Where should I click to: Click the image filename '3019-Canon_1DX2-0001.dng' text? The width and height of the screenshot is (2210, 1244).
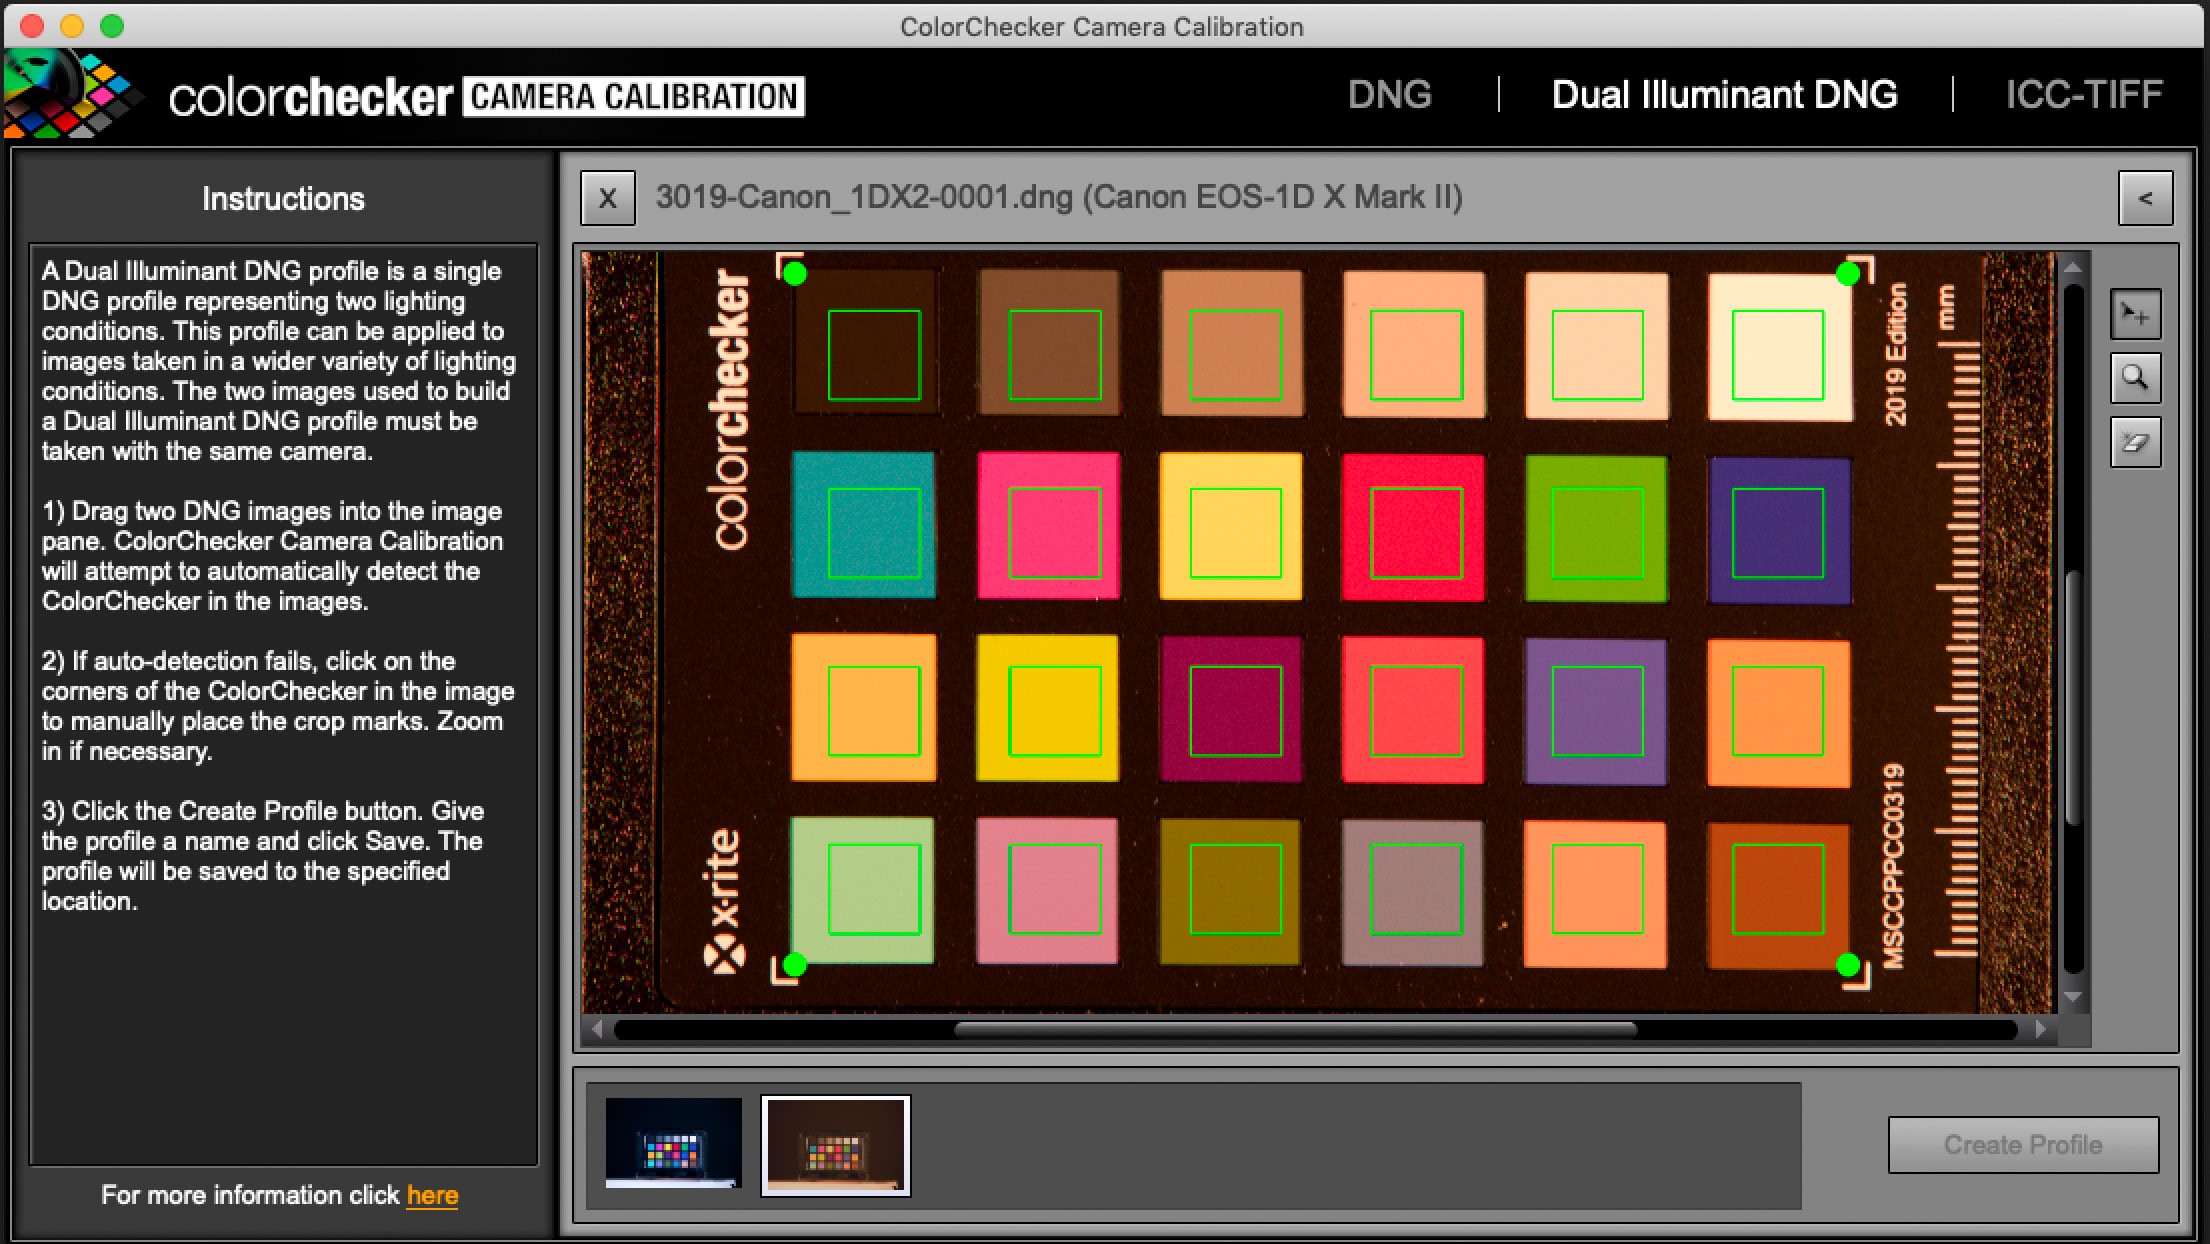(x=864, y=197)
